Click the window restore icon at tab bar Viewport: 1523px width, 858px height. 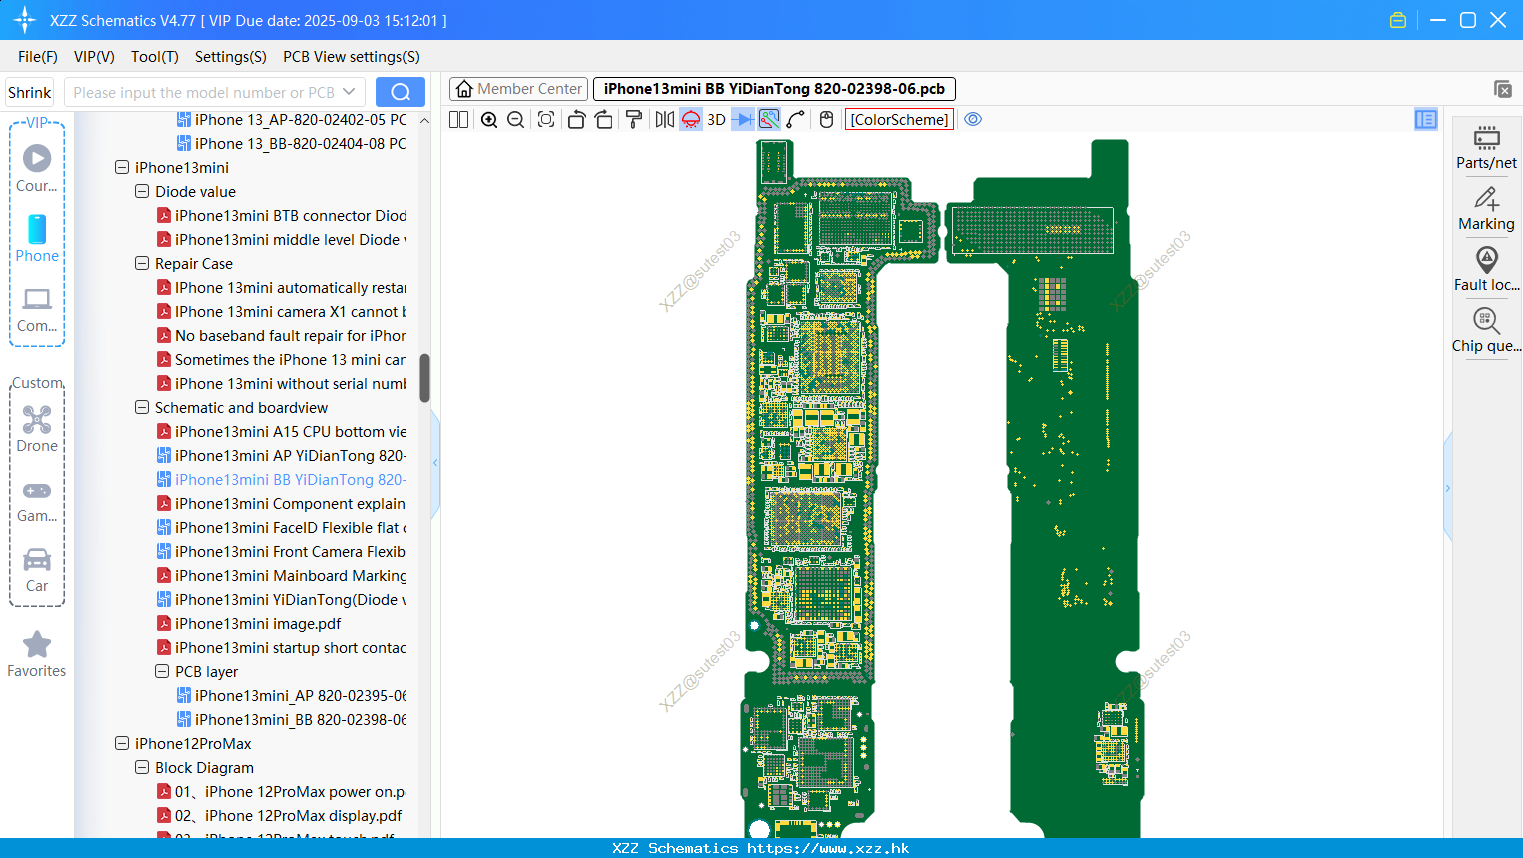[1502, 89]
